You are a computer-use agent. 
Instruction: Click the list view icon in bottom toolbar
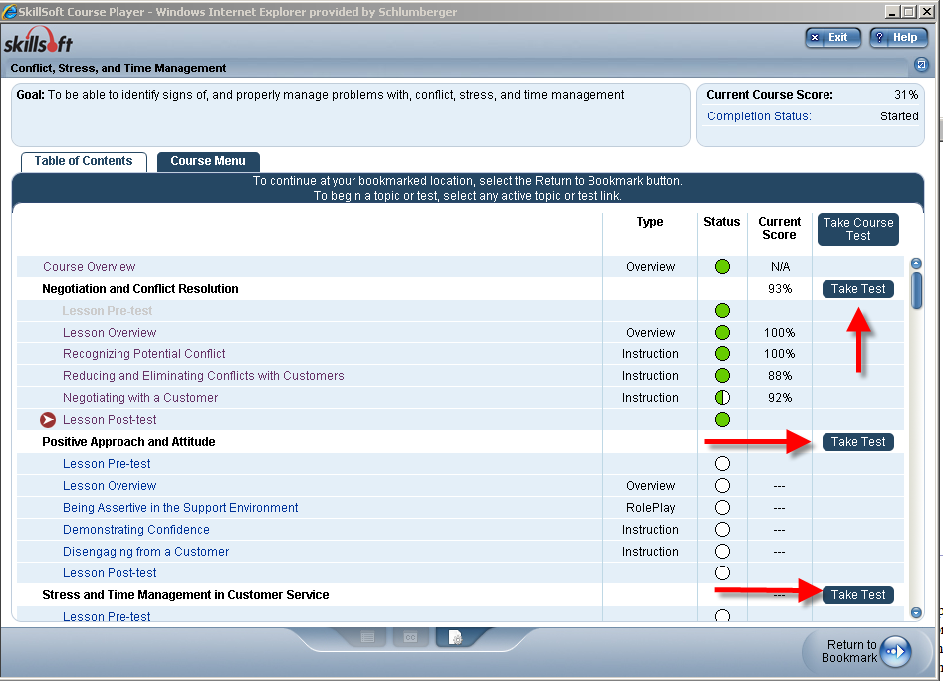click(x=367, y=637)
